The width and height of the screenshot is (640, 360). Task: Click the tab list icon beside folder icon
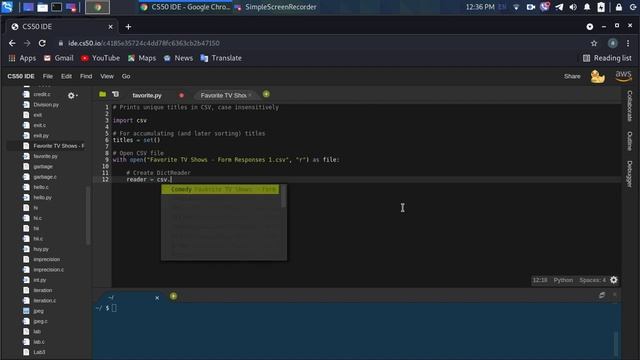click(116, 94)
